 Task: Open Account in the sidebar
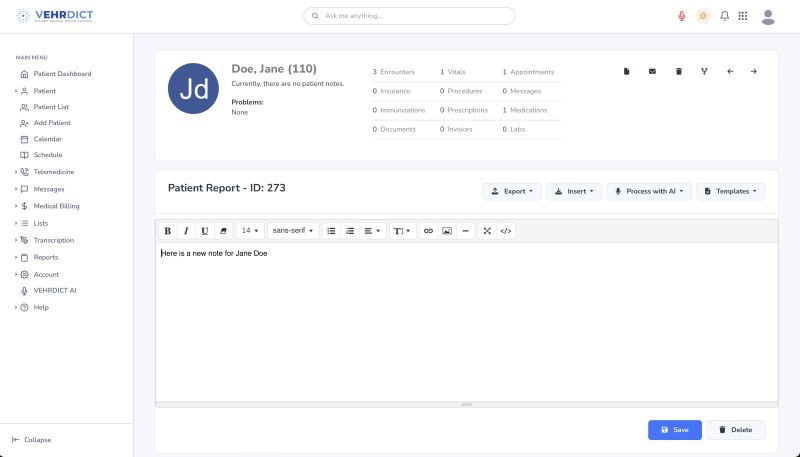click(46, 274)
